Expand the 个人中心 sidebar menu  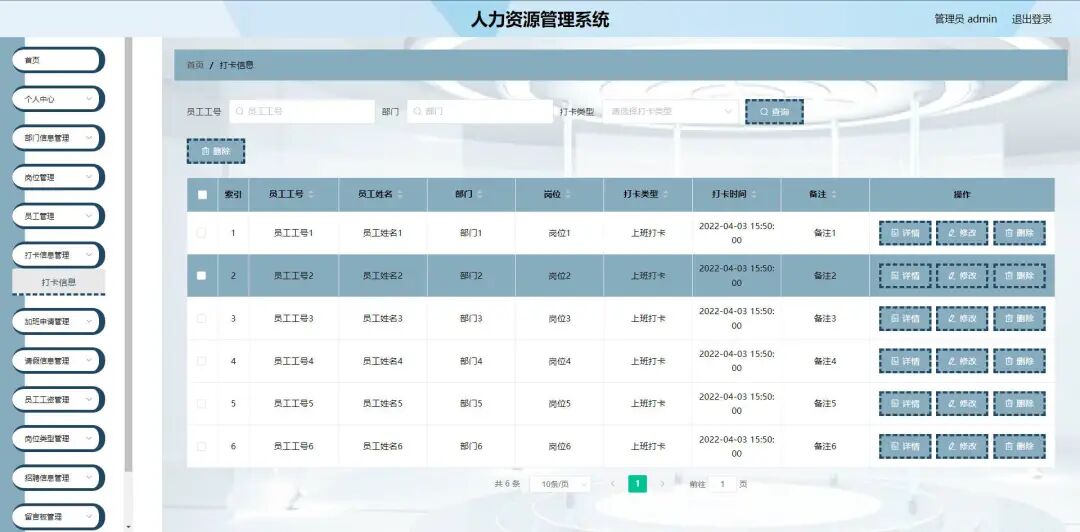pos(58,99)
